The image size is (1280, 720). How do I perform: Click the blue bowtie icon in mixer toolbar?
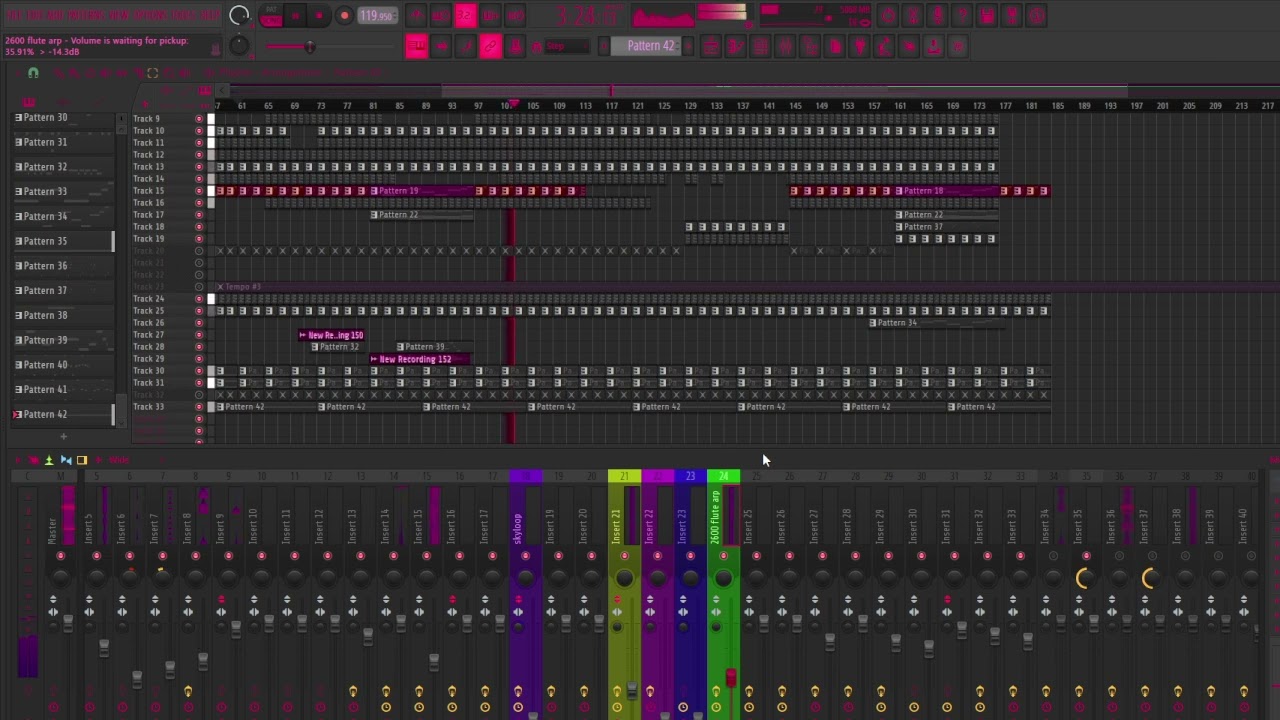pyautogui.click(x=66, y=460)
